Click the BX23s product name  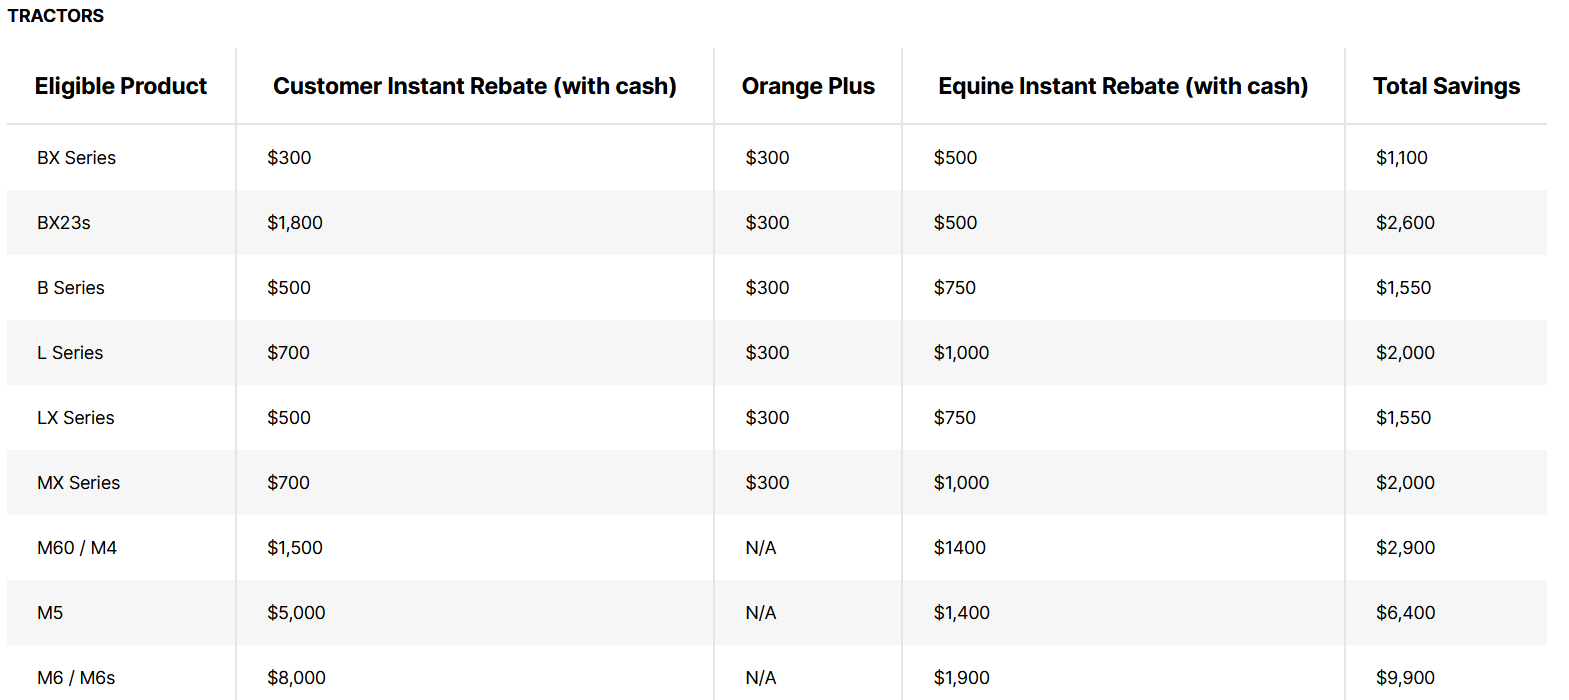[64, 223]
